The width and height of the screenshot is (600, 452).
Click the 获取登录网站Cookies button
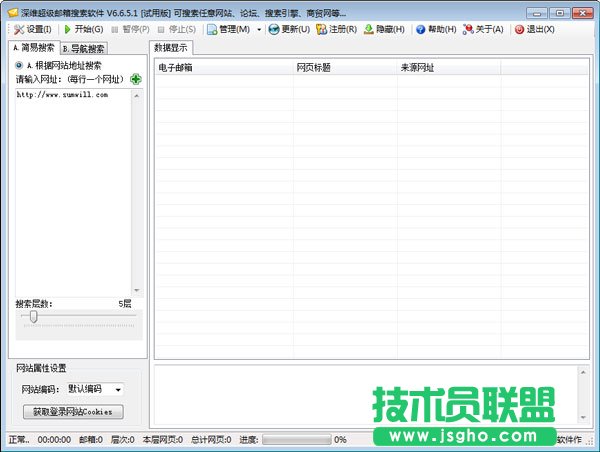tap(73, 412)
